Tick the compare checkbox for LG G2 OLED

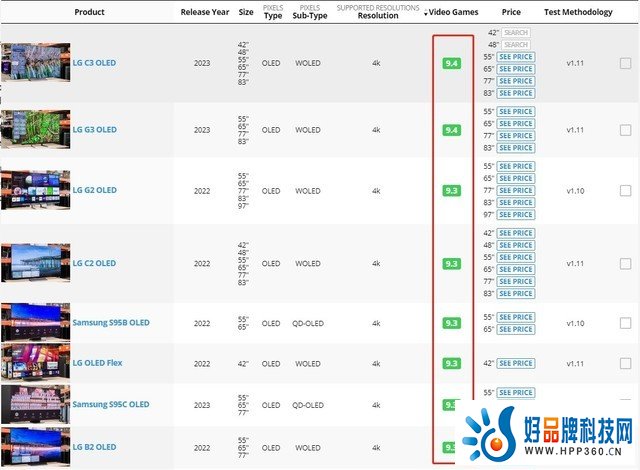click(625, 191)
